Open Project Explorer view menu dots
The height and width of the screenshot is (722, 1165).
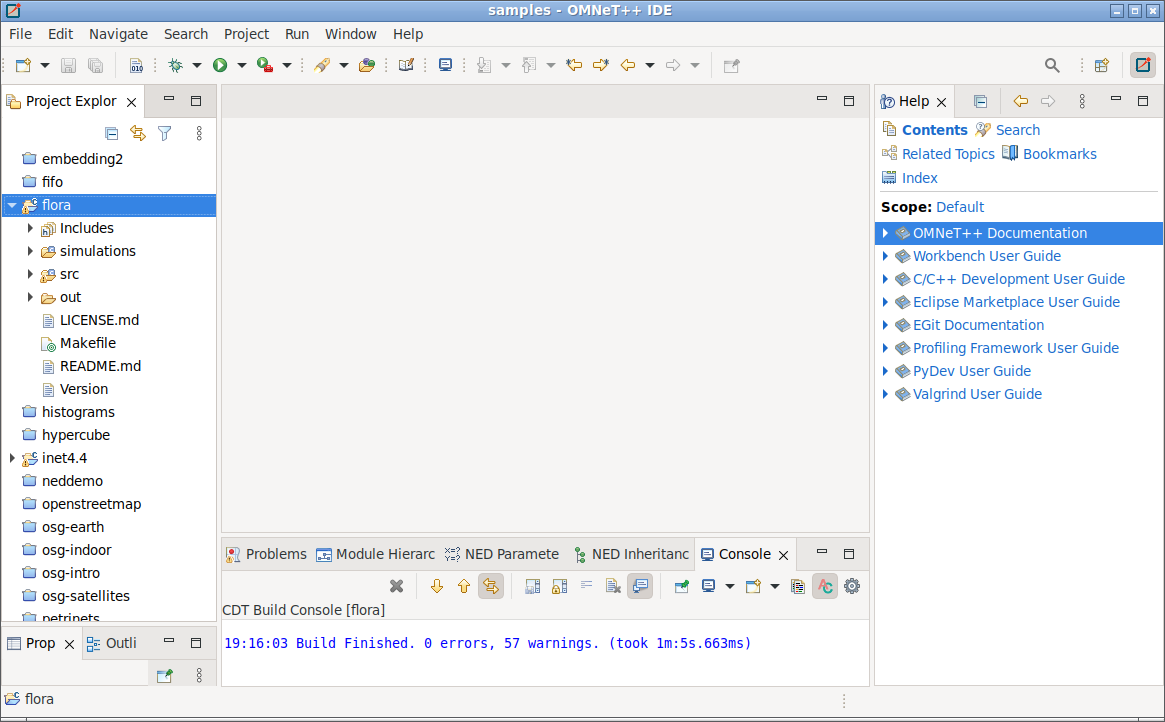pyautogui.click(x=199, y=134)
